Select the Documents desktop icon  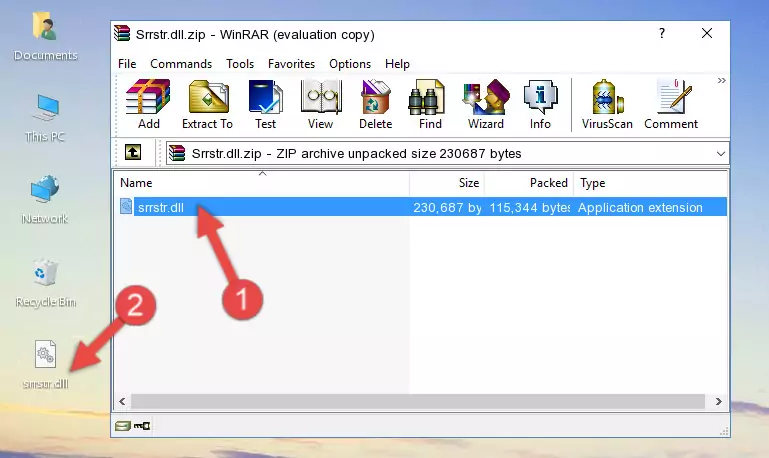click(45, 37)
